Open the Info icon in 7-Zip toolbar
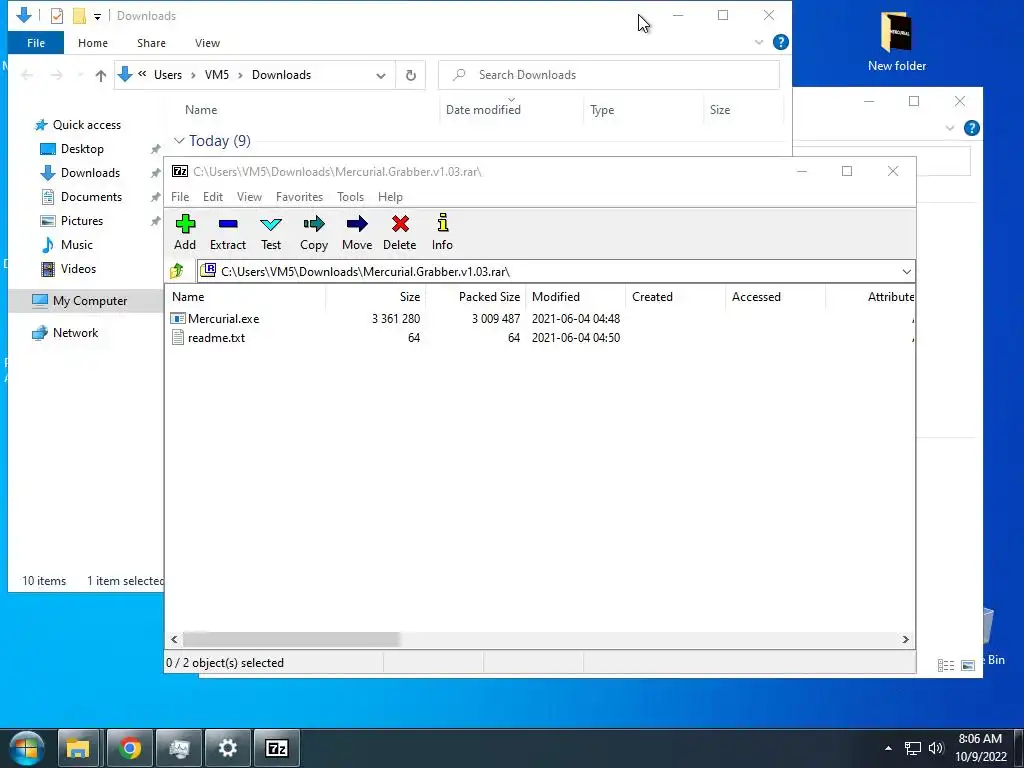 point(442,232)
